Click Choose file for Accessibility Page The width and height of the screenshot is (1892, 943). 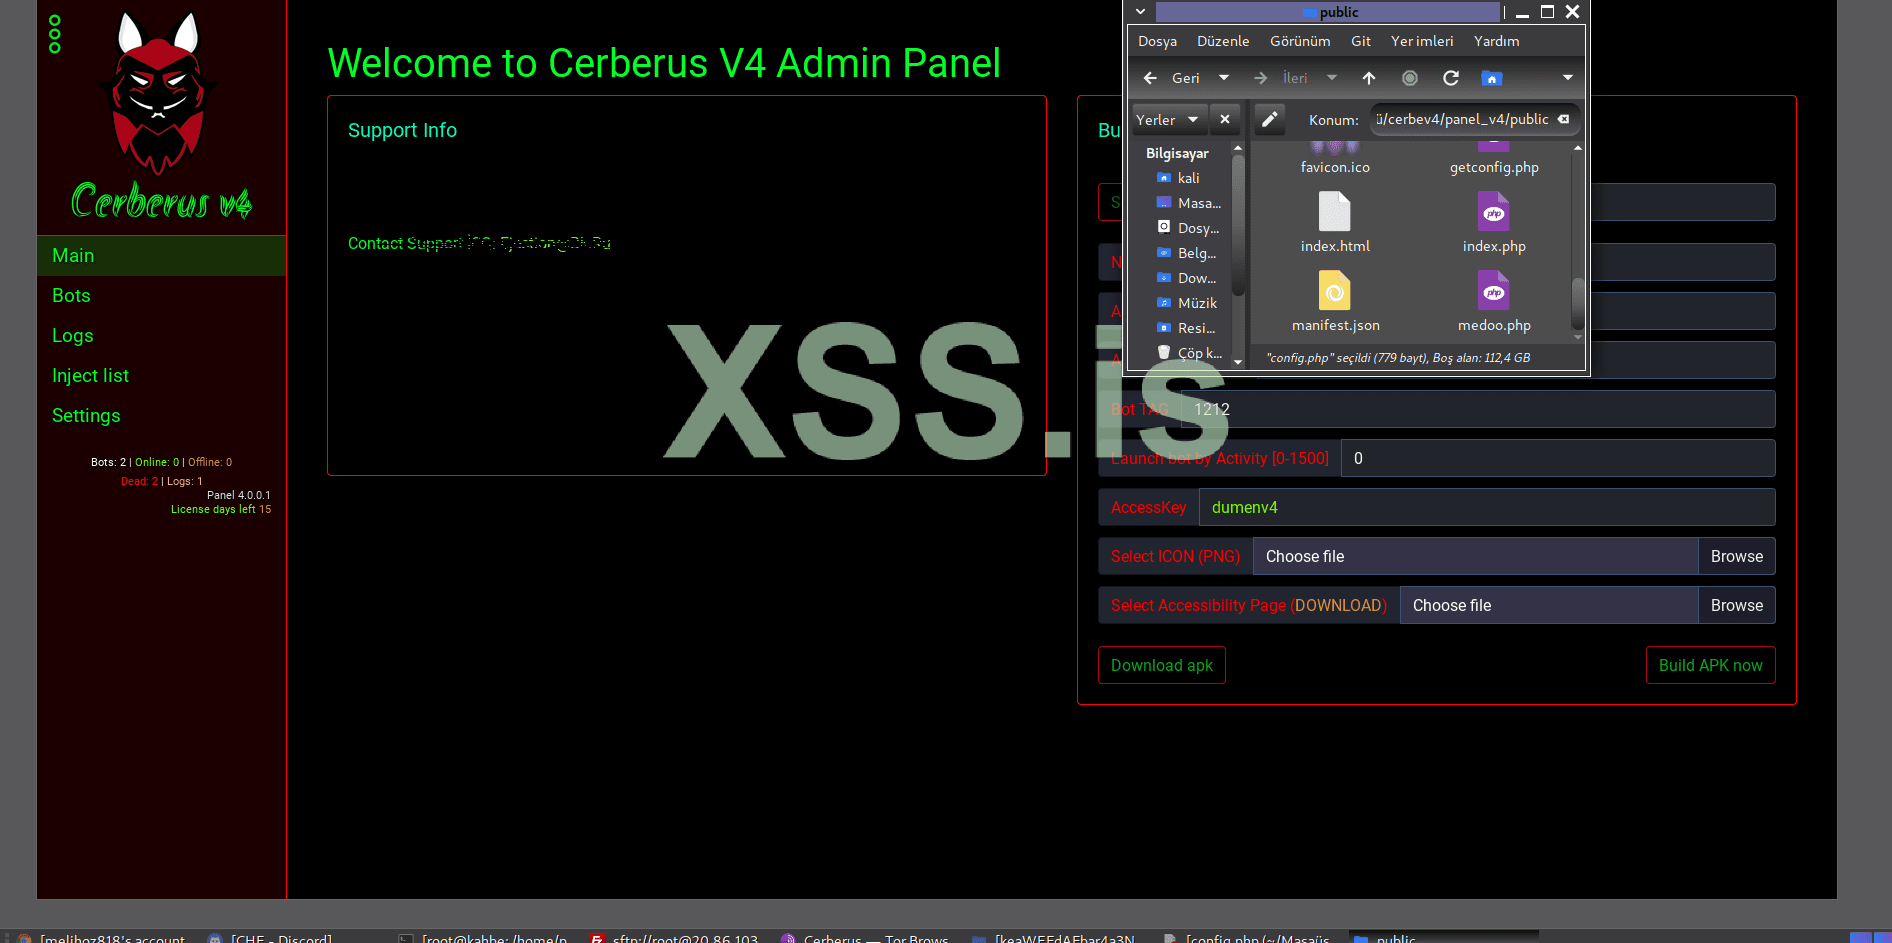point(1549,605)
